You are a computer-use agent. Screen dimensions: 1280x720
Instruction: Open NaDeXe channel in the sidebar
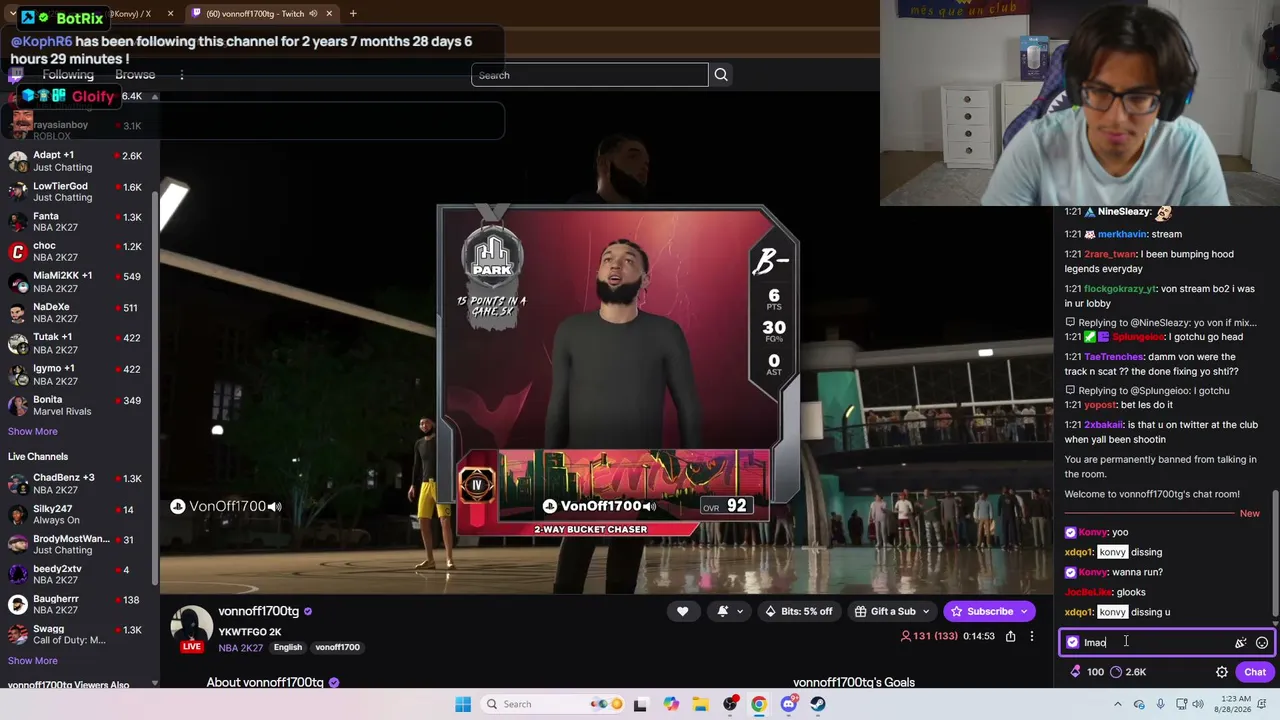[x=79, y=313]
